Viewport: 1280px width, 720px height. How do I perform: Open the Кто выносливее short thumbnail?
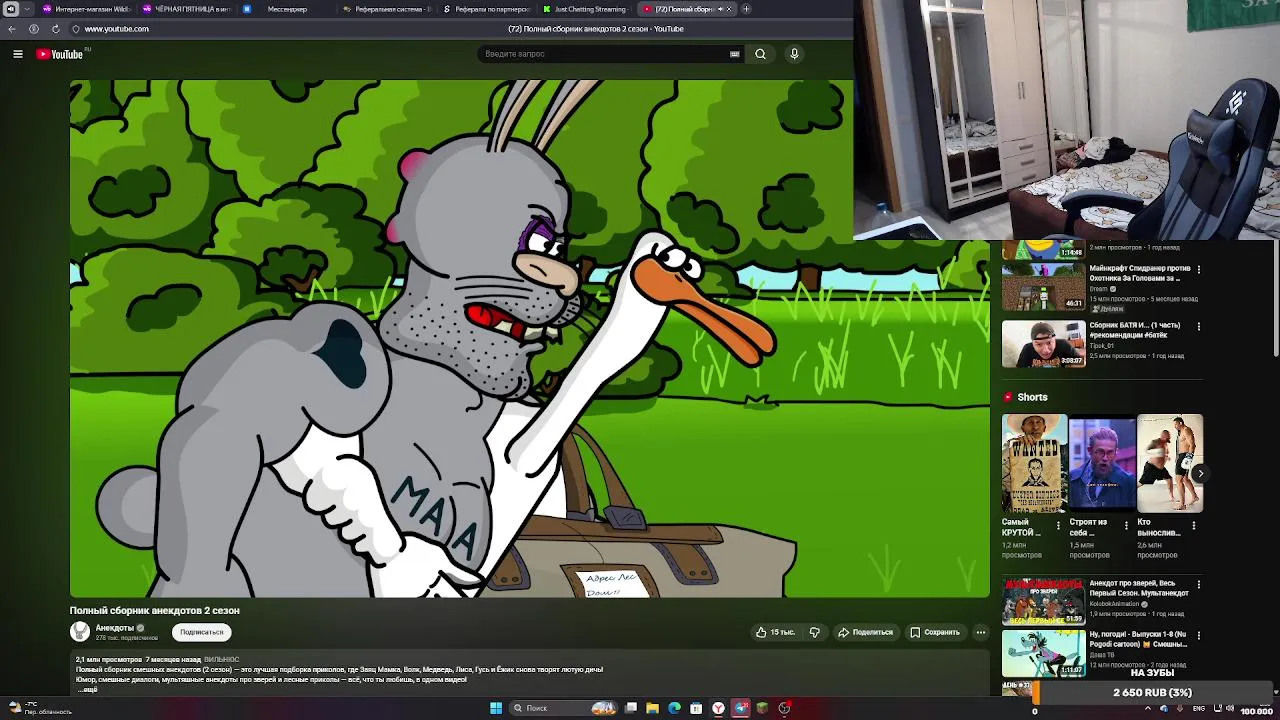tap(1170, 464)
